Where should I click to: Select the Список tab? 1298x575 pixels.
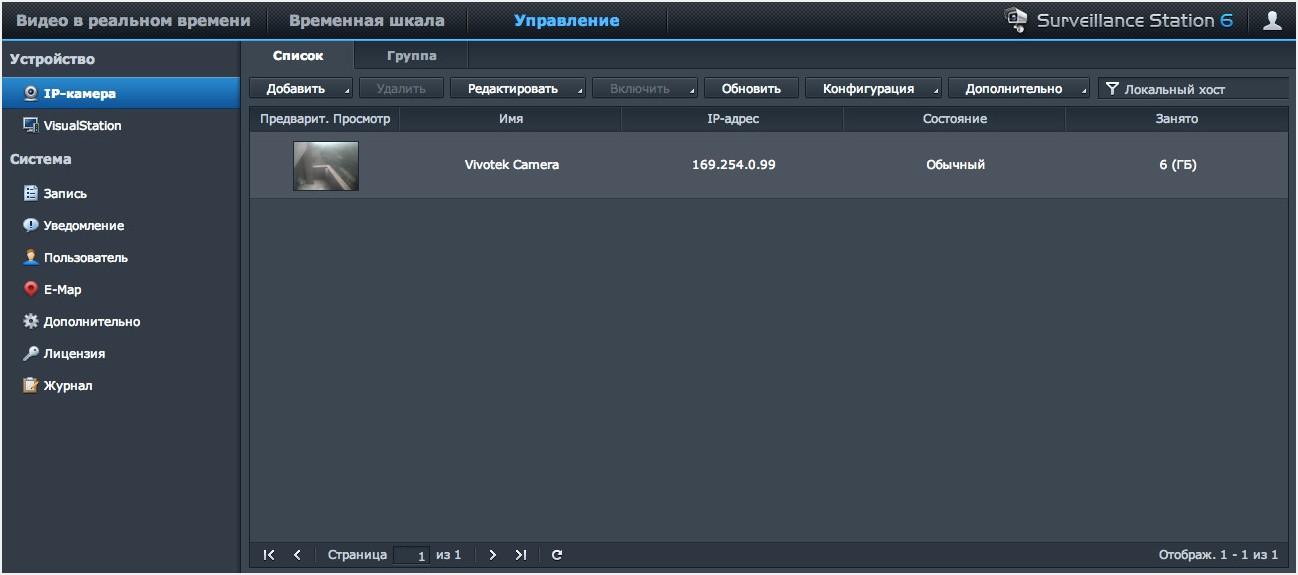pyautogui.click(x=298, y=56)
